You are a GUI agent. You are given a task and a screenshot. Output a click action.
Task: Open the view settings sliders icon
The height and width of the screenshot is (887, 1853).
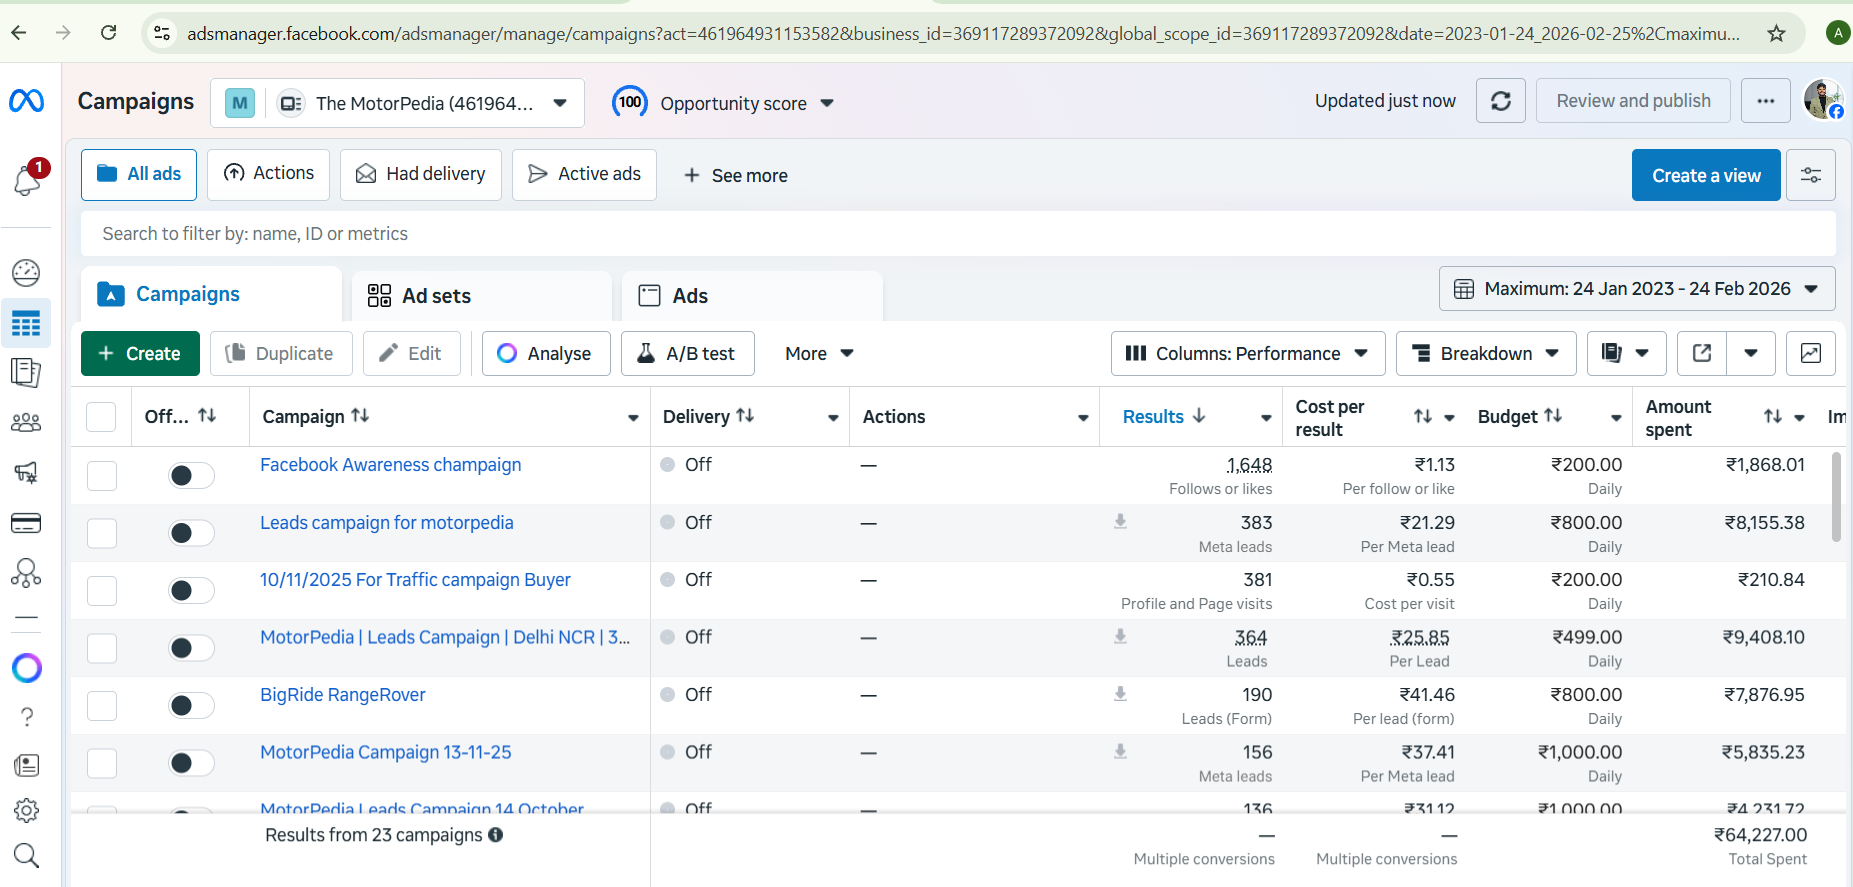tap(1810, 175)
